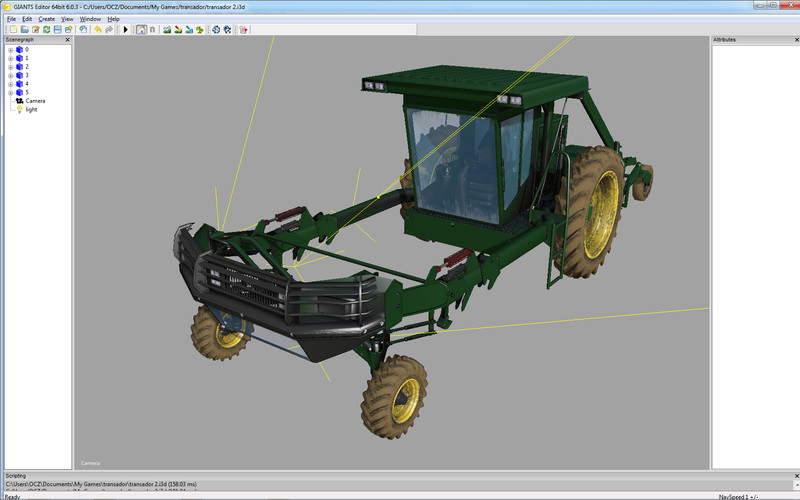The width and height of the screenshot is (800, 500).
Task: Click the New file toolbar icon
Action: tap(12, 30)
